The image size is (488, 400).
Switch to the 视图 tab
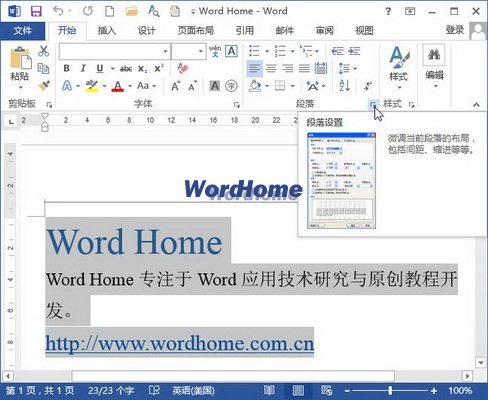(x=364, y=31)
